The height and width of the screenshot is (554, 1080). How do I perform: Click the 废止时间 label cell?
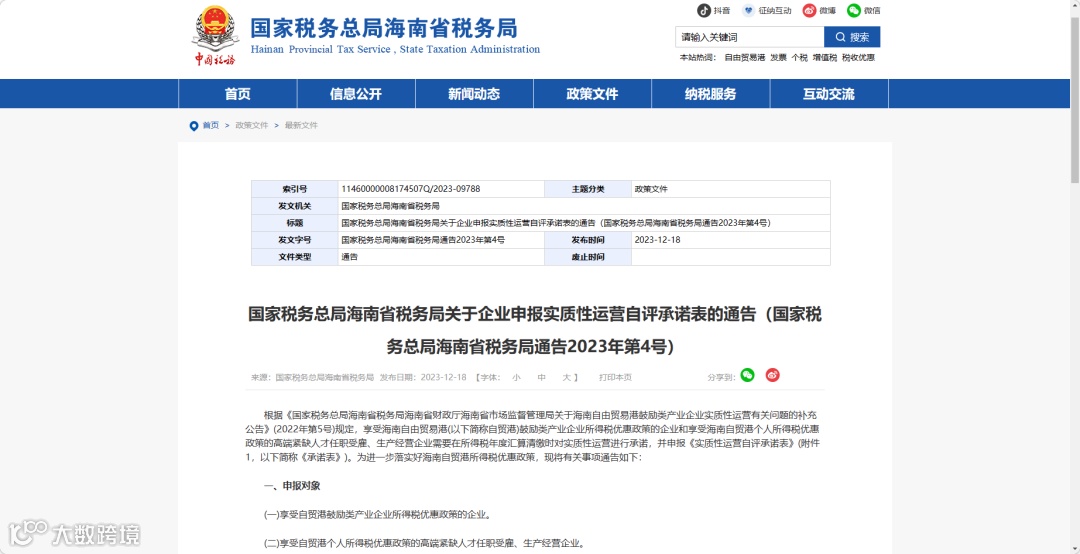click(x=588, y=257)
